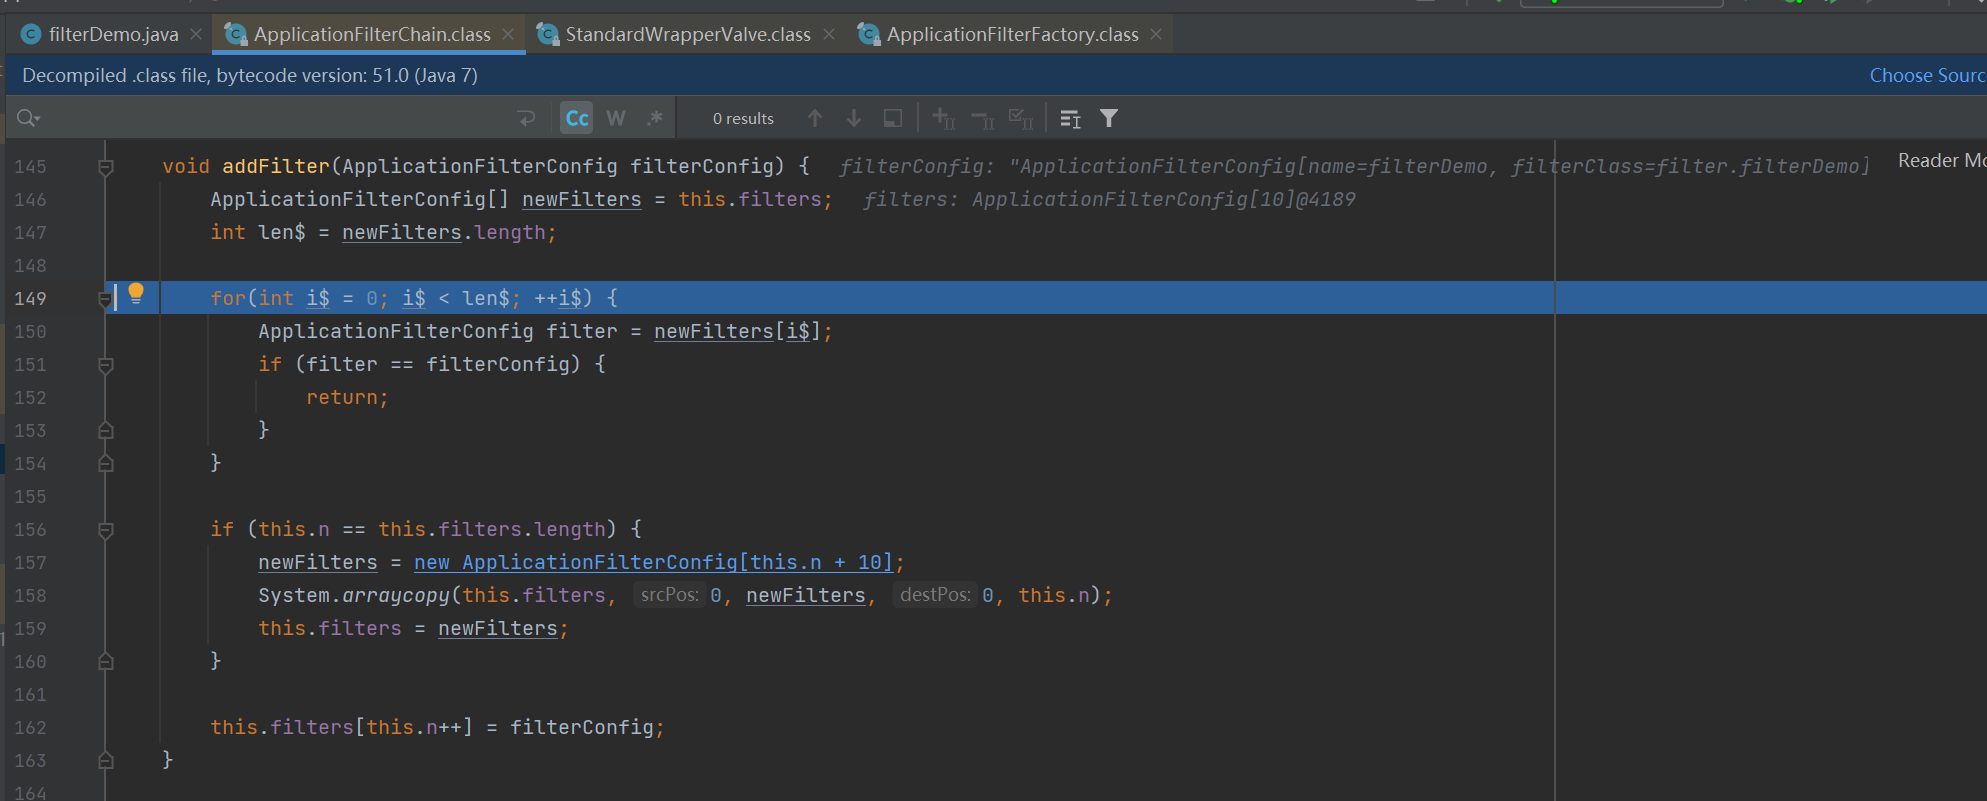Viewport: 1987px width, 801px height.
Task: Toggle Match Case (Cc) search option
Action: coord(577,118)
